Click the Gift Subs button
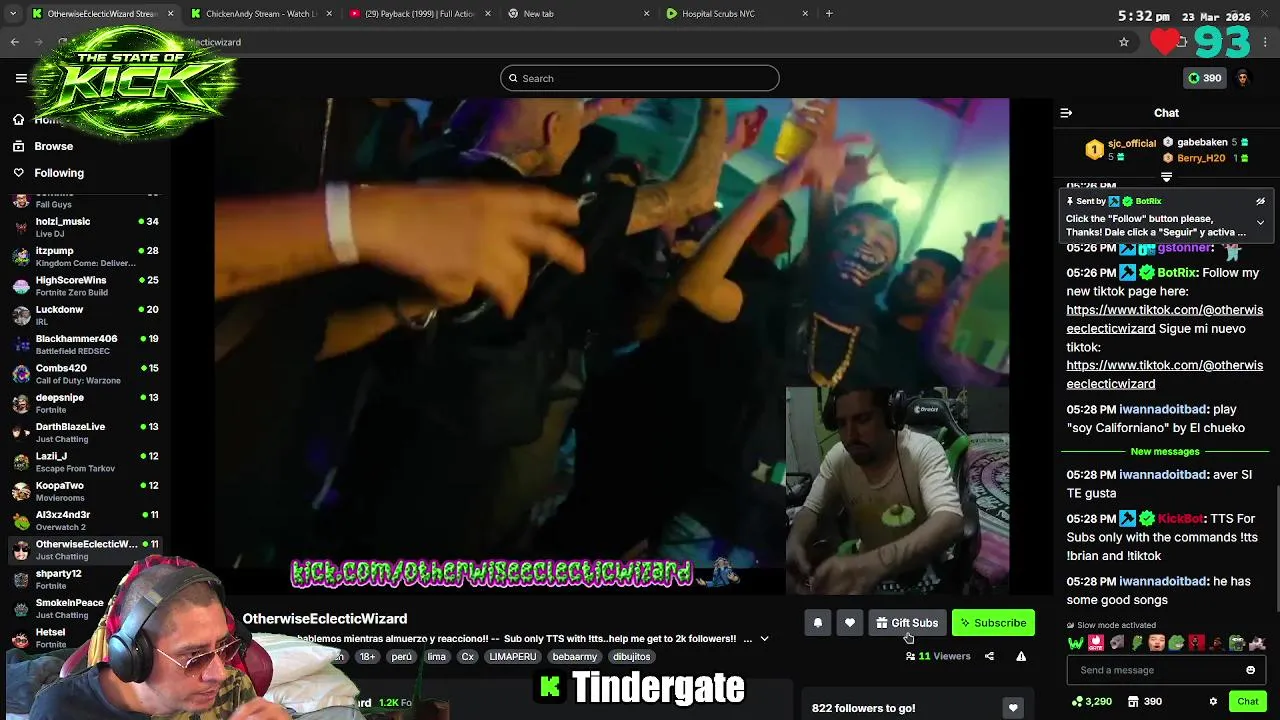Image resolution: width=1280 pixels, height=720 pixels. pos(907,623)
